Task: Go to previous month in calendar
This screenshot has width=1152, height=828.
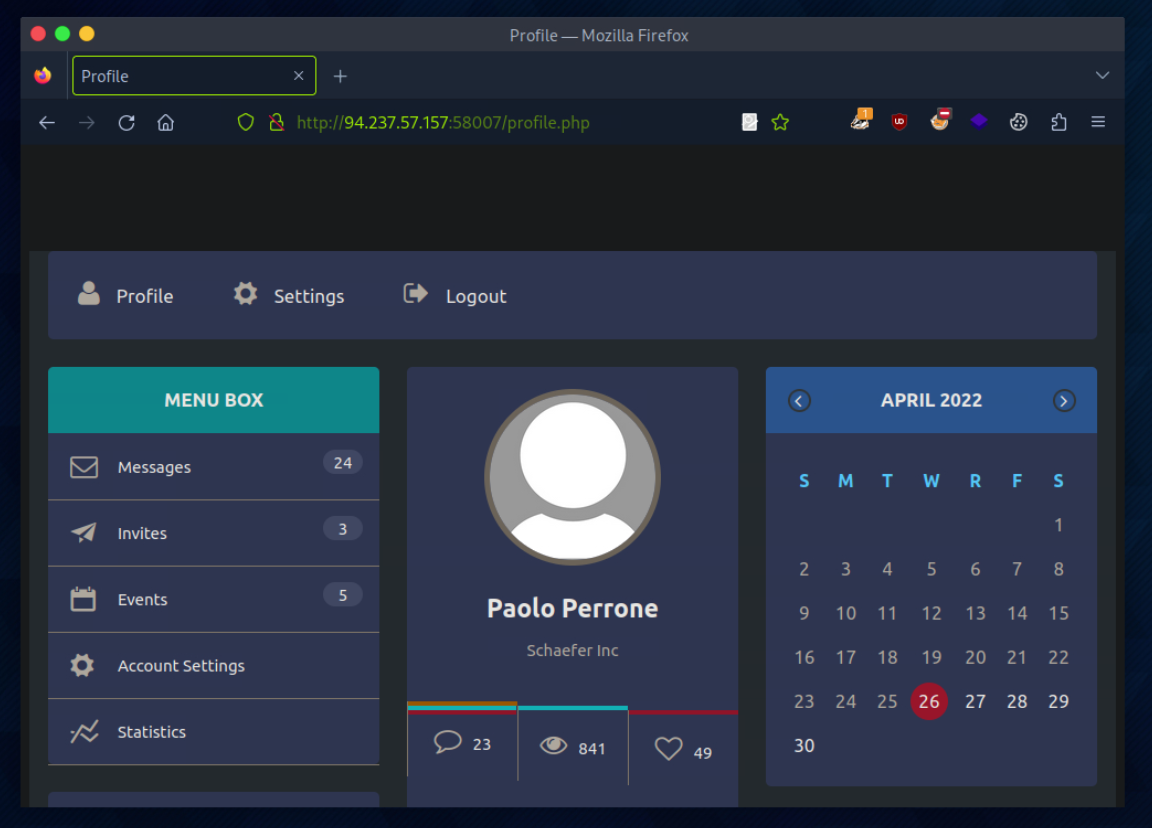Action: (799, 401)
